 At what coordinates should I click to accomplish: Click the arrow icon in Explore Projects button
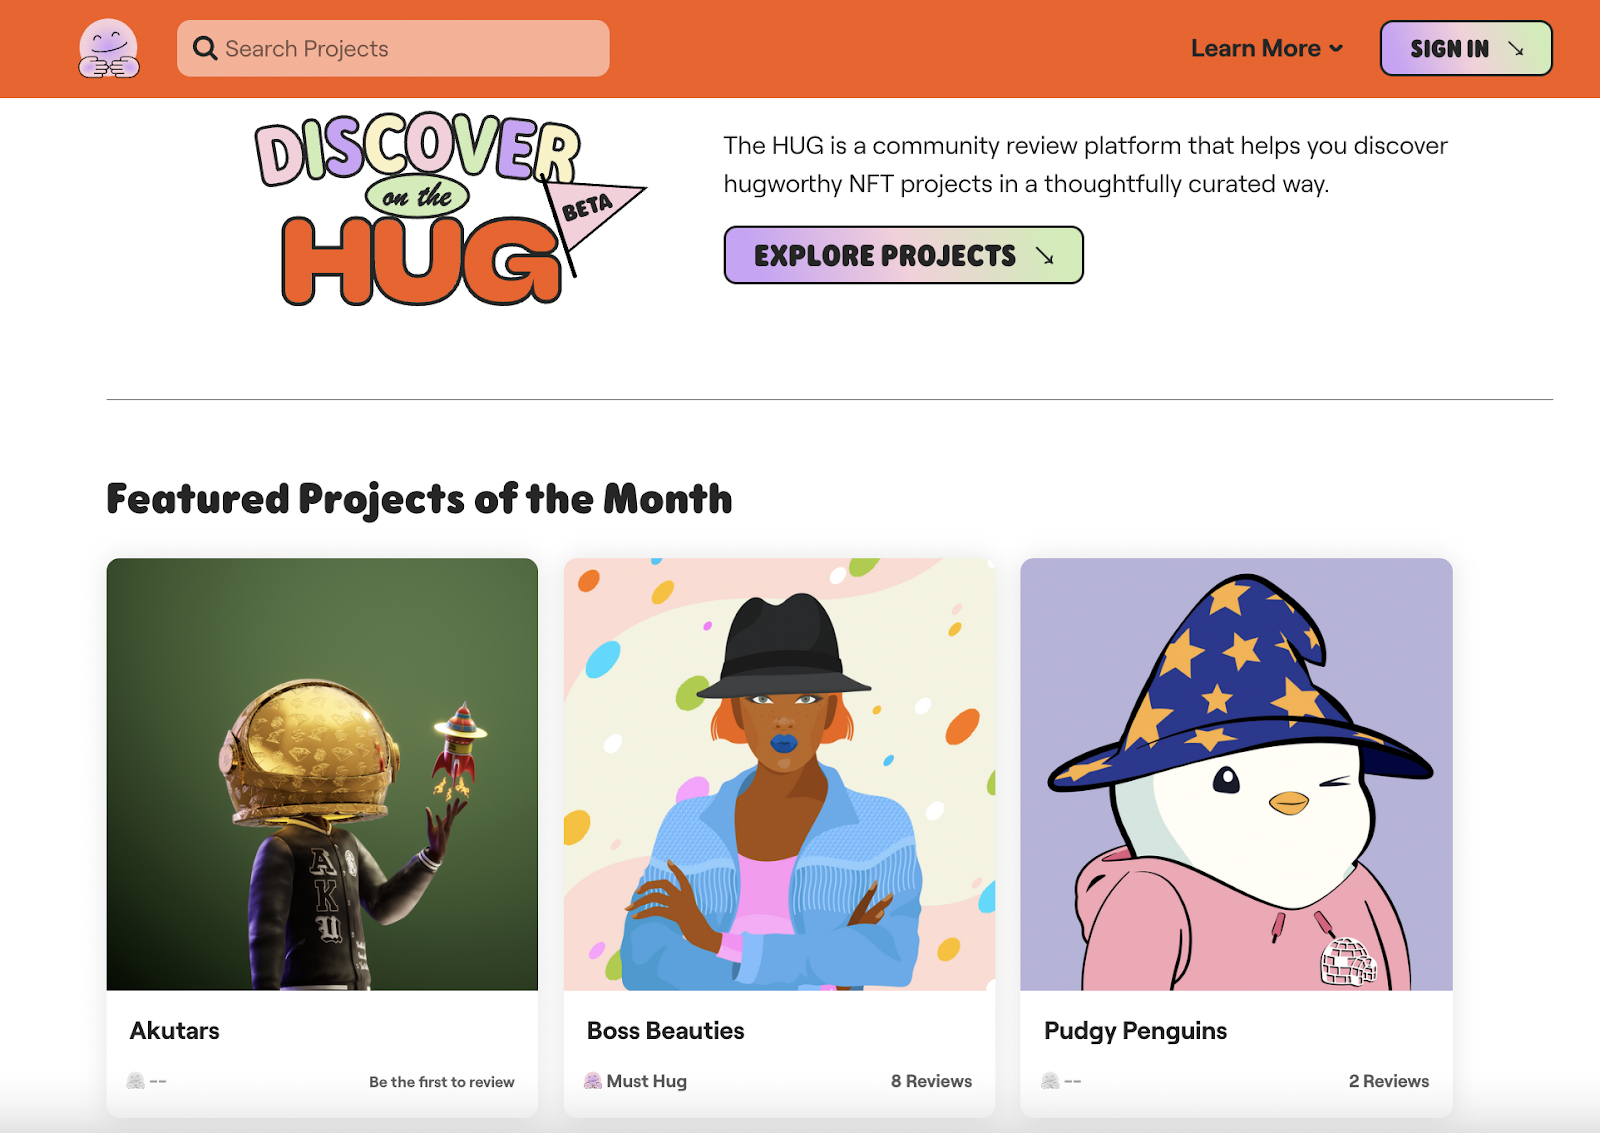tap(1045, 256)
